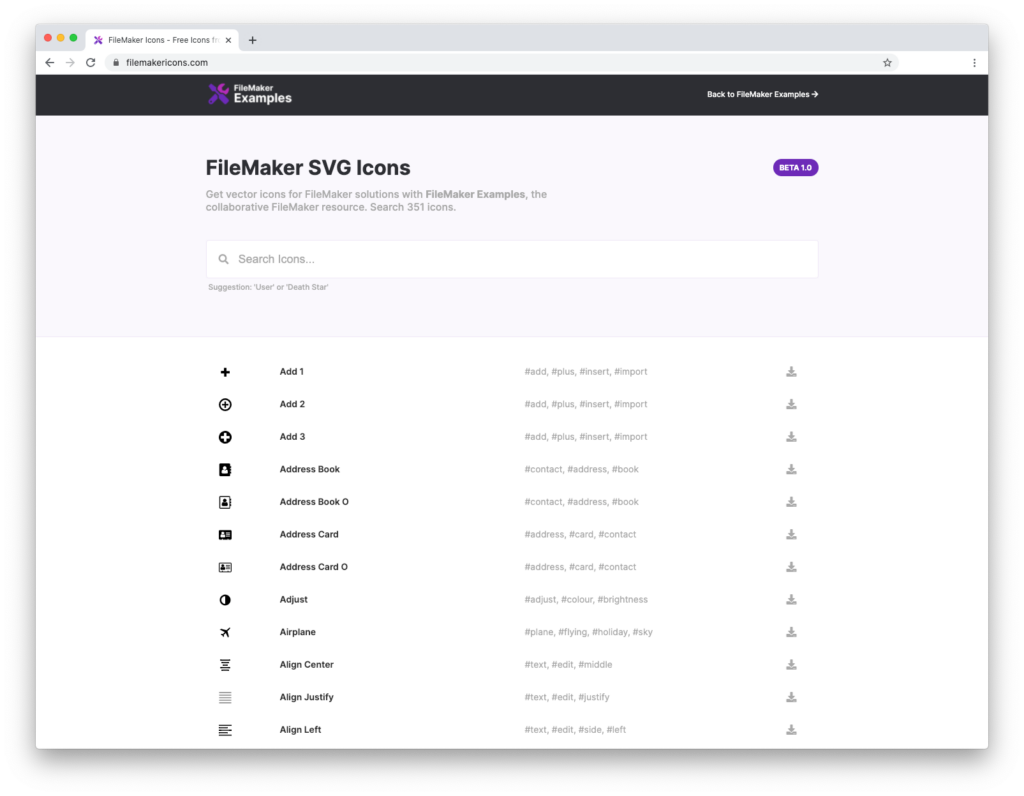Viewport: 1024px width, 796px height.
Task: Click the circled plus outline beside Add 2
Action: pos(225,405)
